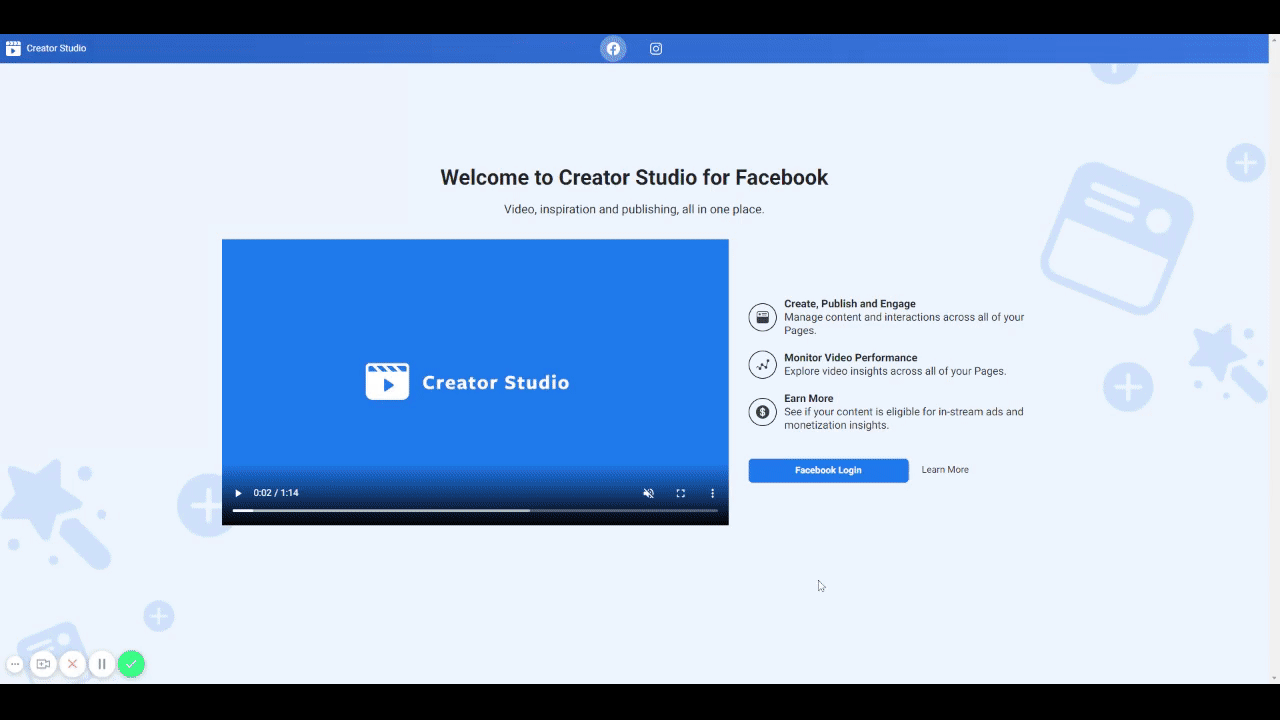Pause the screen recording
The height and width of the screenshot is (720, 1280).
pos(101,664)
